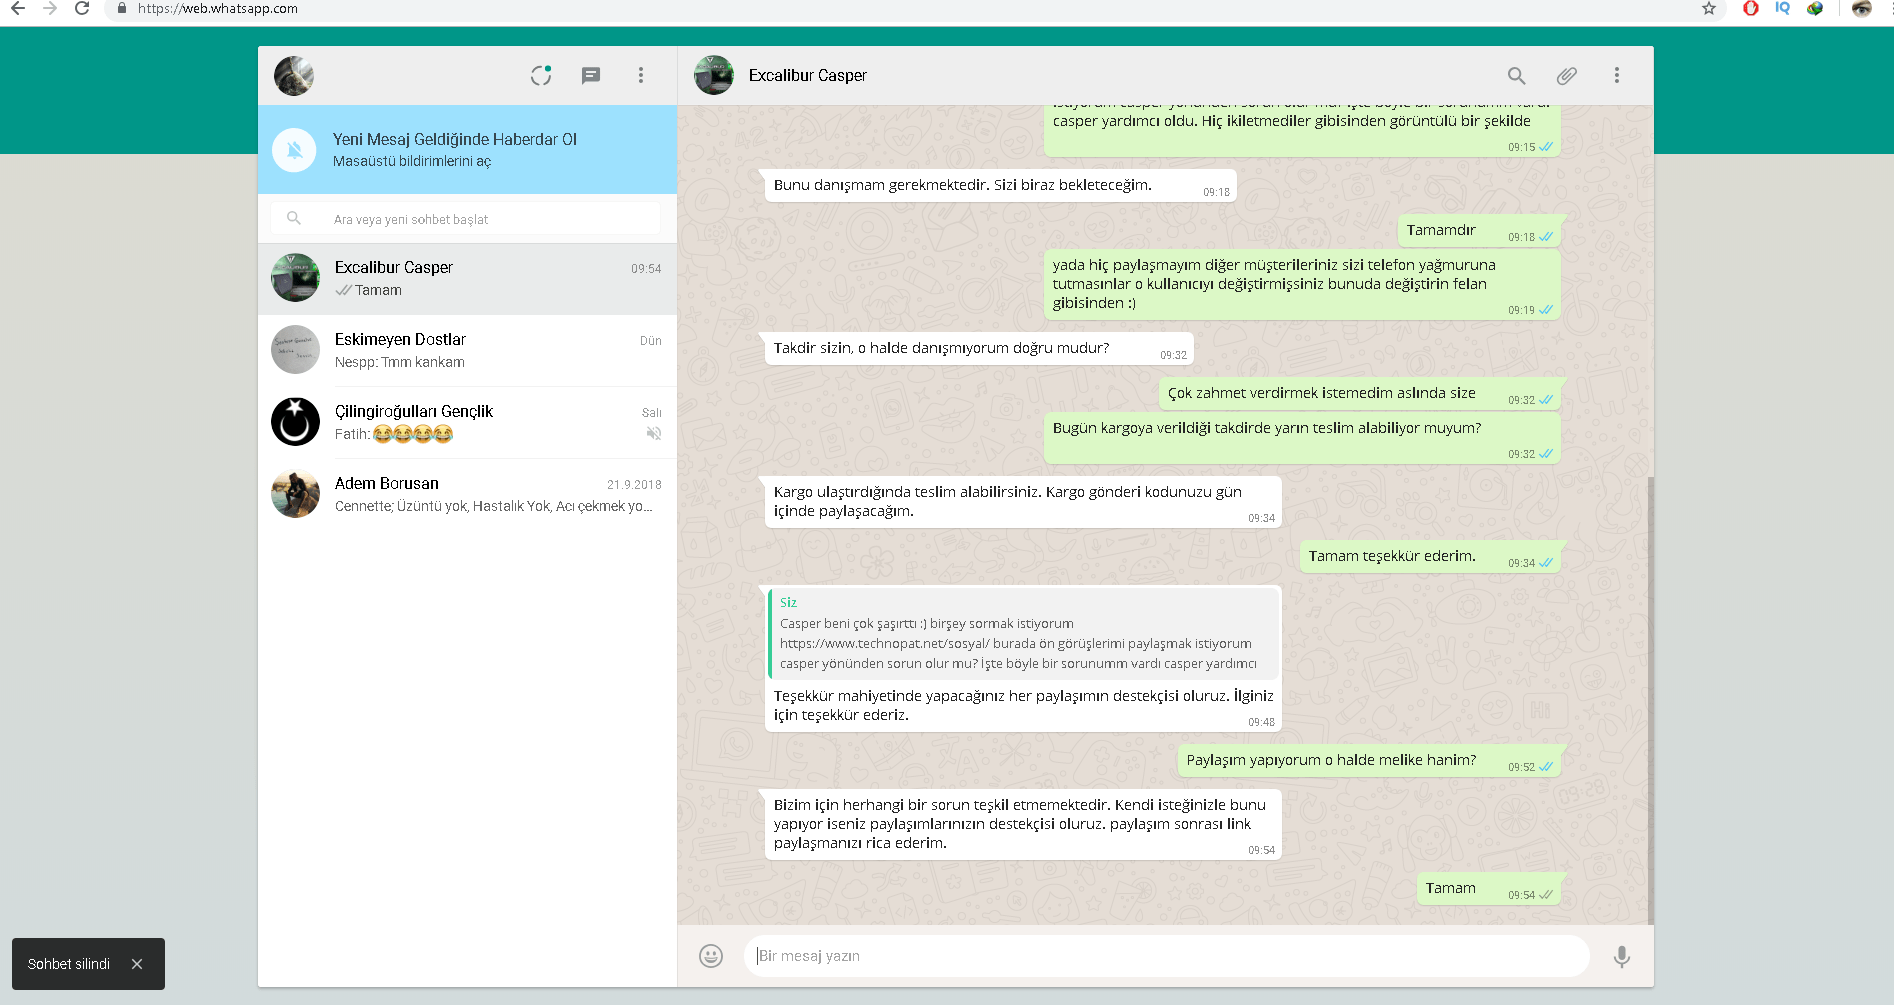The width and height of the screenshot is (1894, 1005).
Task: Go forward in the browser
Action: (50, 8)
